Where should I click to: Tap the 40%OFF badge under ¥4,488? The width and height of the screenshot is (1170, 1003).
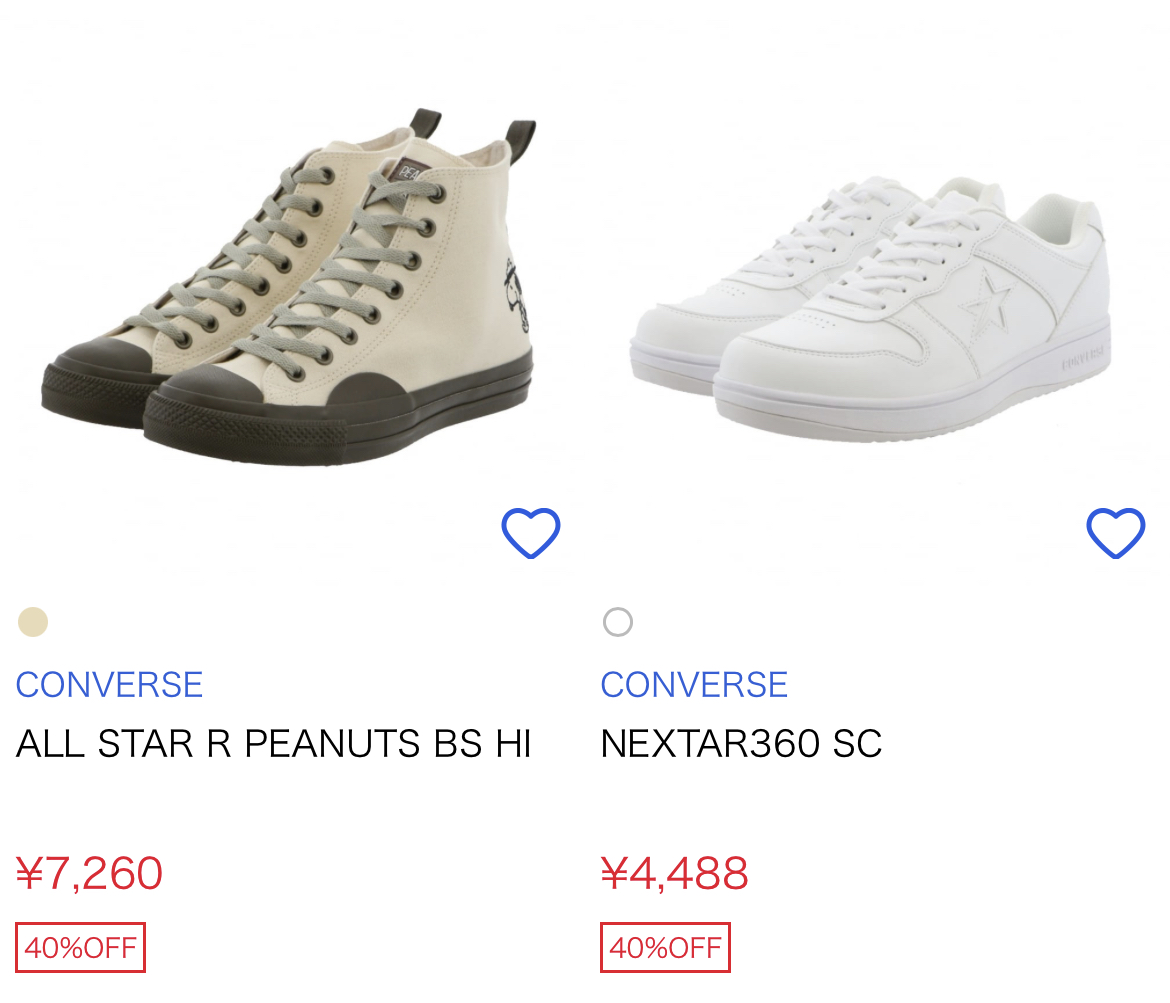[x=666, y=947]
